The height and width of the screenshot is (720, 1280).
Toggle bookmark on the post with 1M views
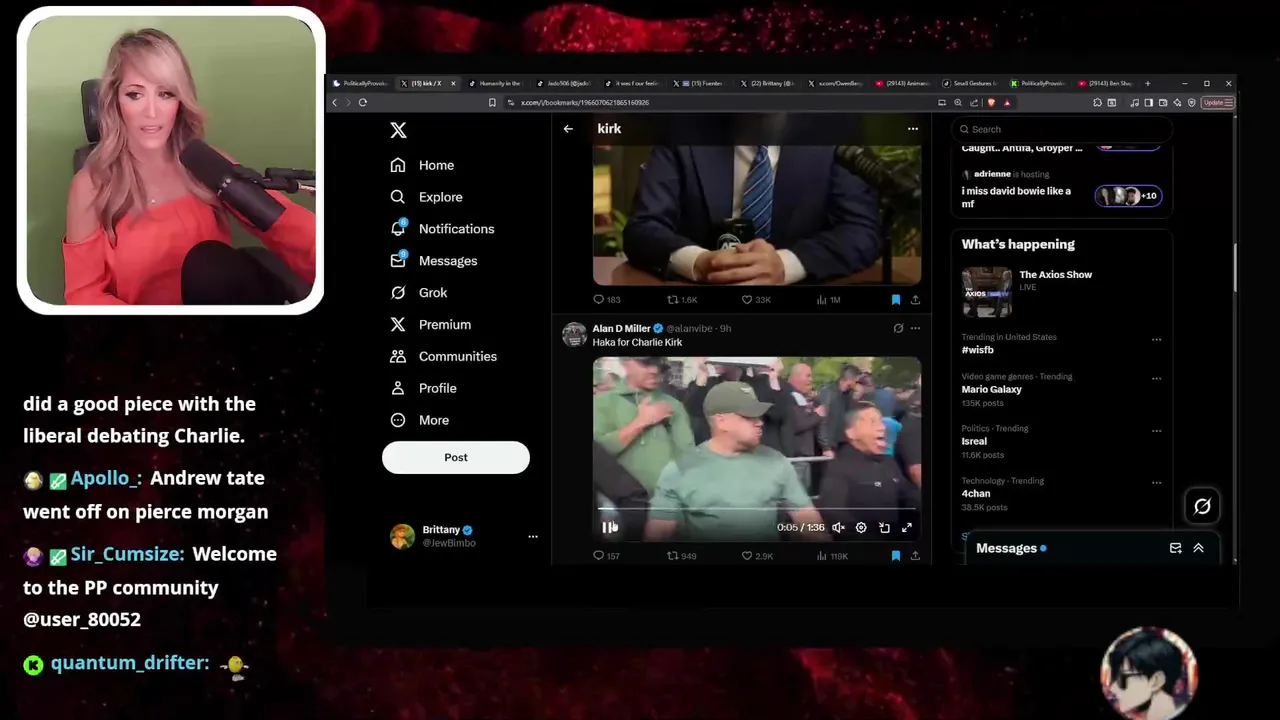click(x=896, y=300)
